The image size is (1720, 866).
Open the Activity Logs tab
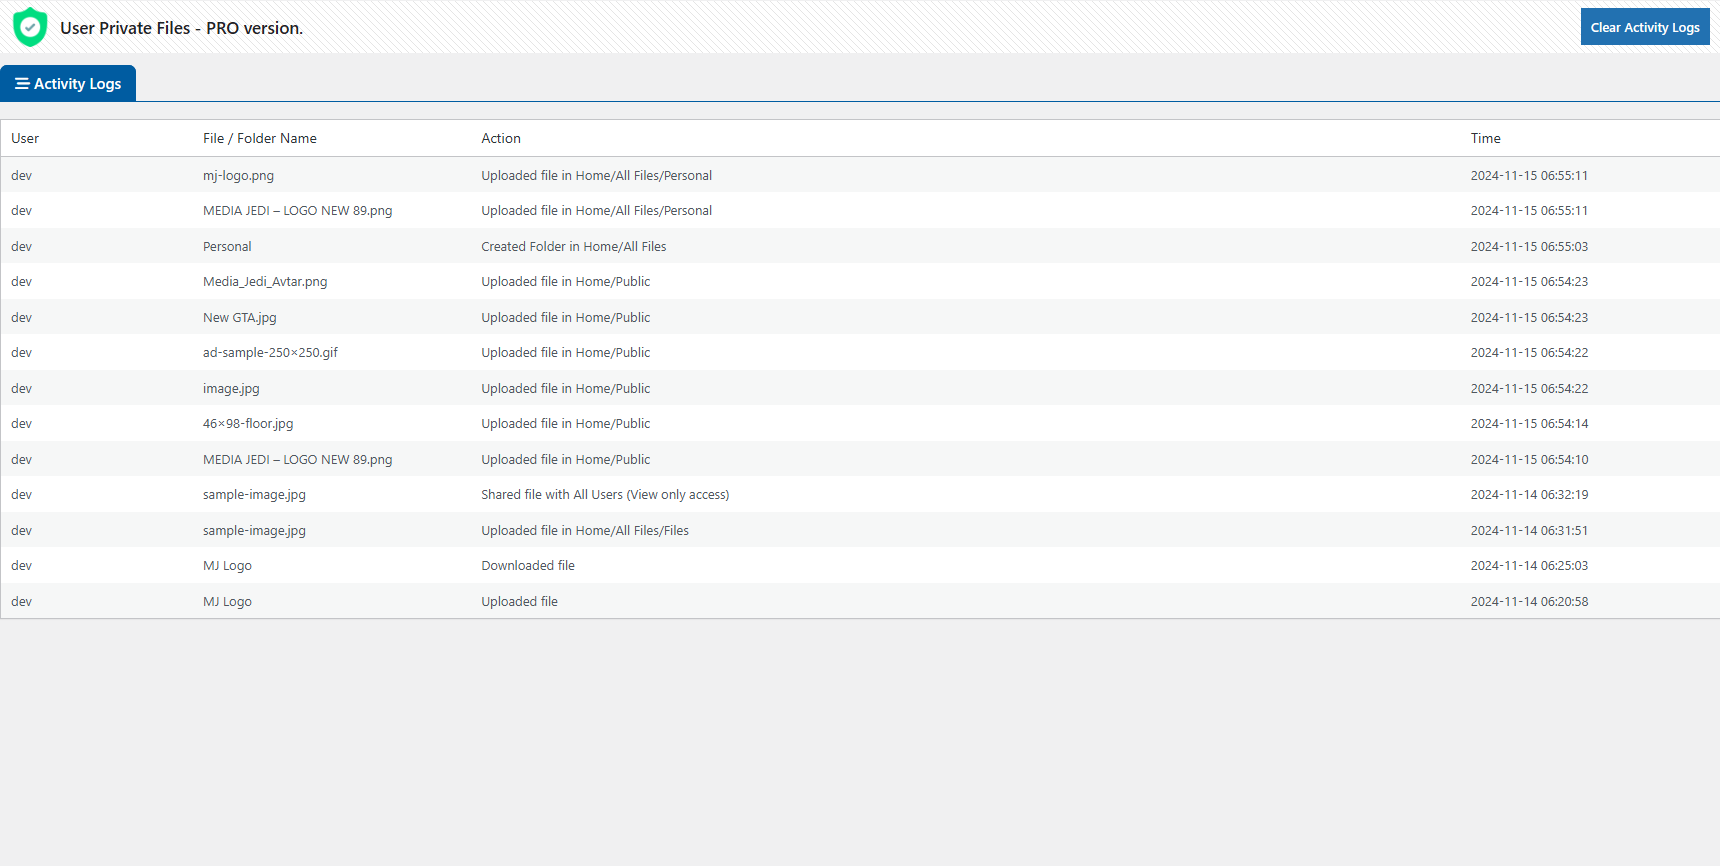coord(68,84)
